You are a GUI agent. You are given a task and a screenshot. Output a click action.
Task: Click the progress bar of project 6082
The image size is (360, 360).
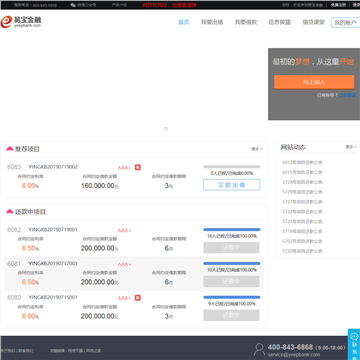232,229
